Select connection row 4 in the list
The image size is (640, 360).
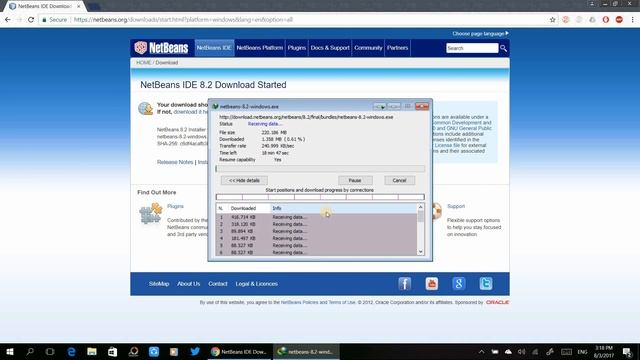[x=317, y=238]
